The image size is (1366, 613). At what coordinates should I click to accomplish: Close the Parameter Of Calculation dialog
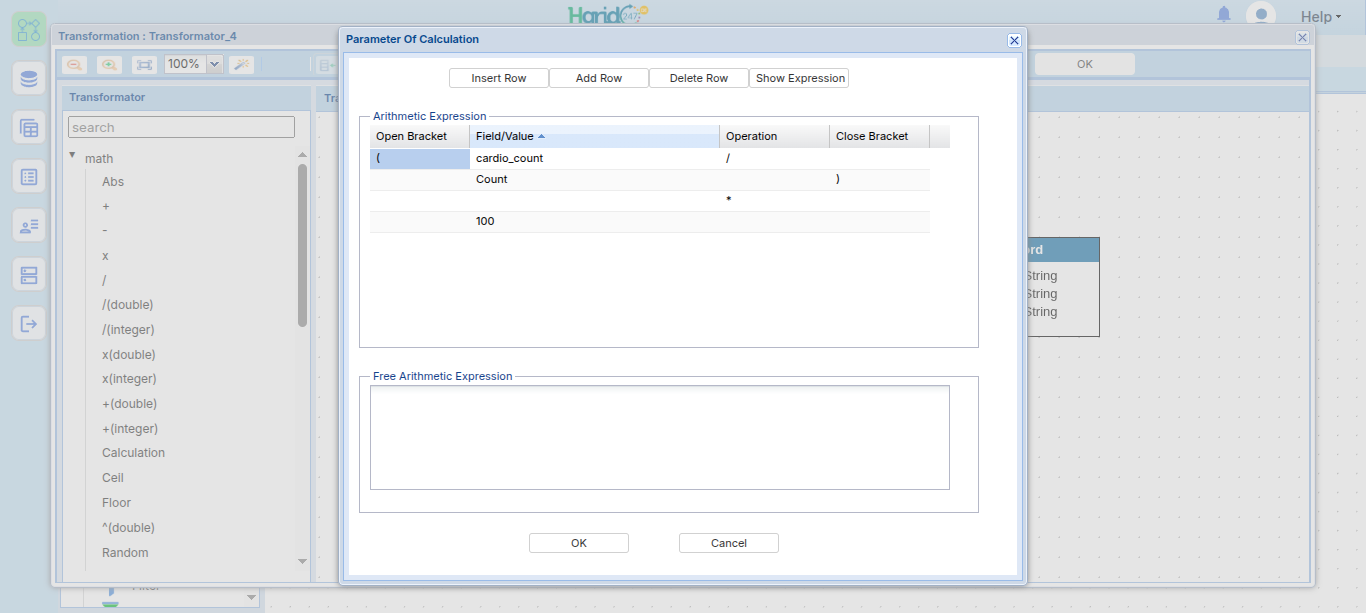point(1014,40)
